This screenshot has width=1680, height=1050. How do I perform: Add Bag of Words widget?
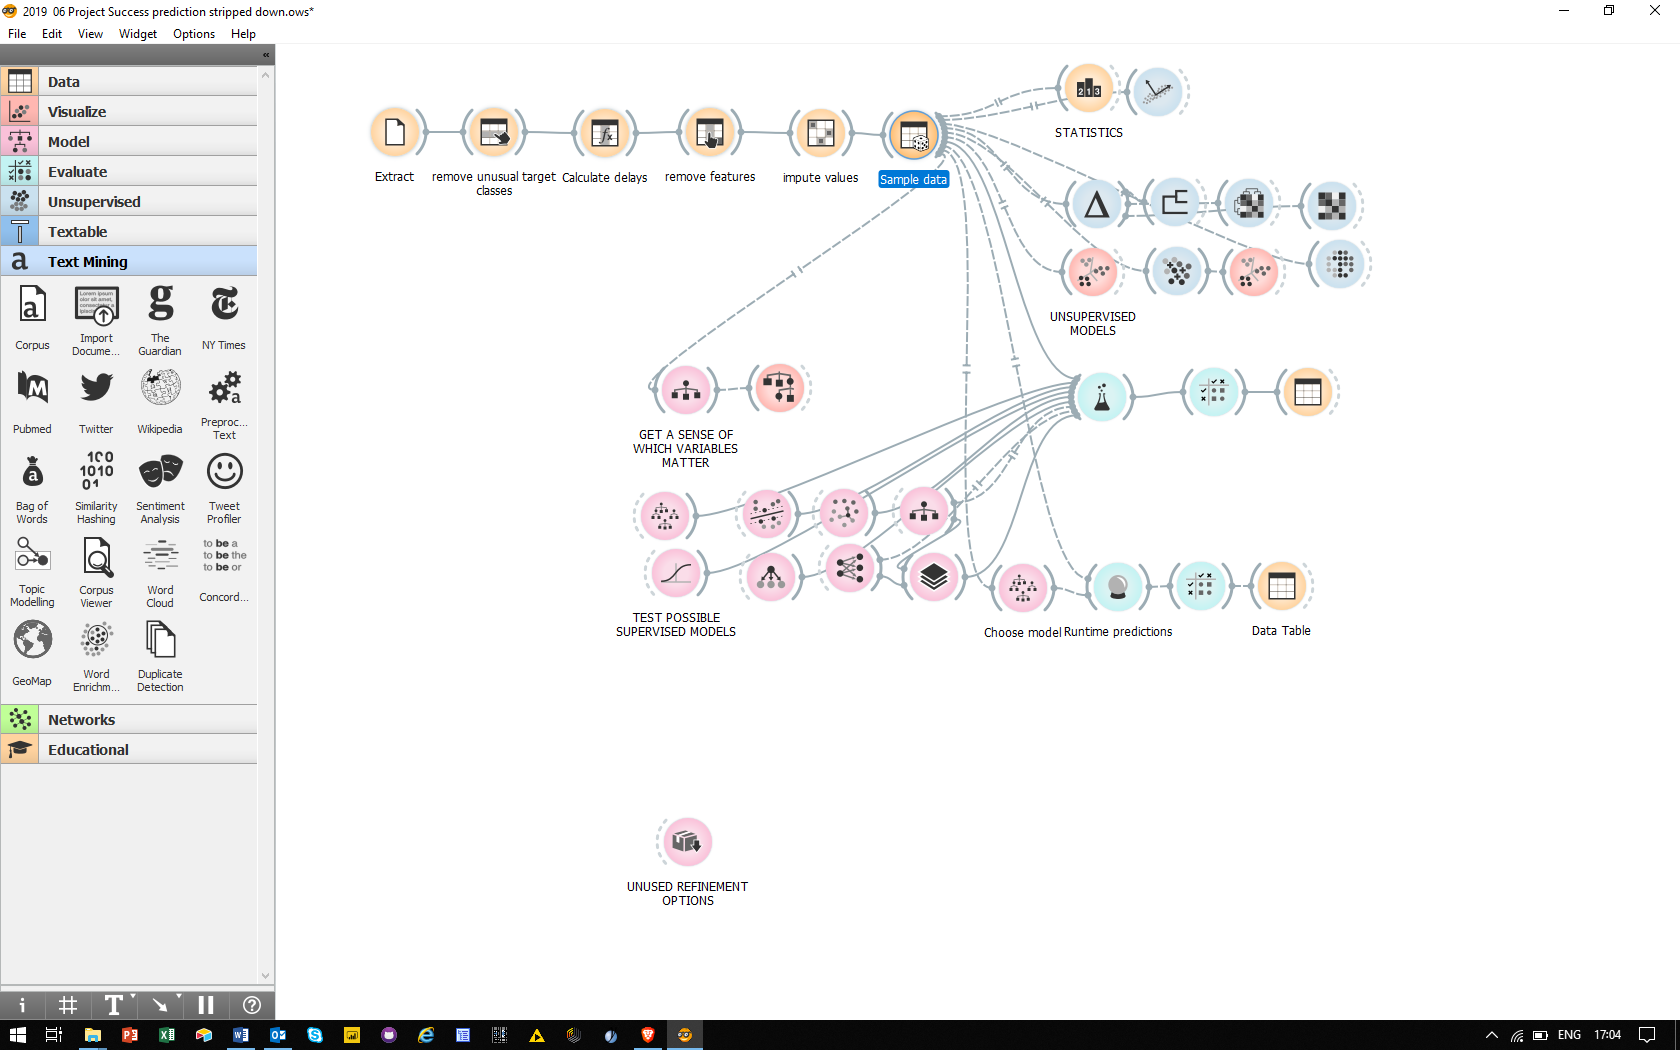click(x=32, y=488)
